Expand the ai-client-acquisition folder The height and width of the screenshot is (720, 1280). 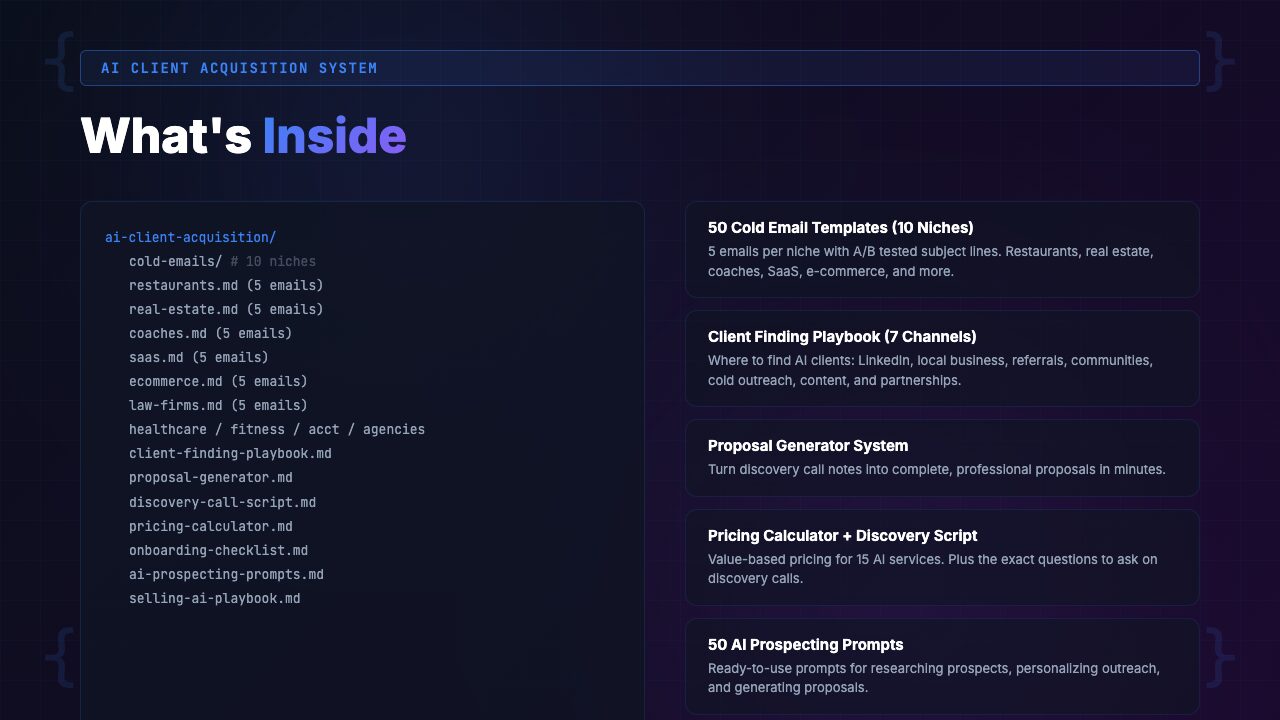(x=189, y=237)
